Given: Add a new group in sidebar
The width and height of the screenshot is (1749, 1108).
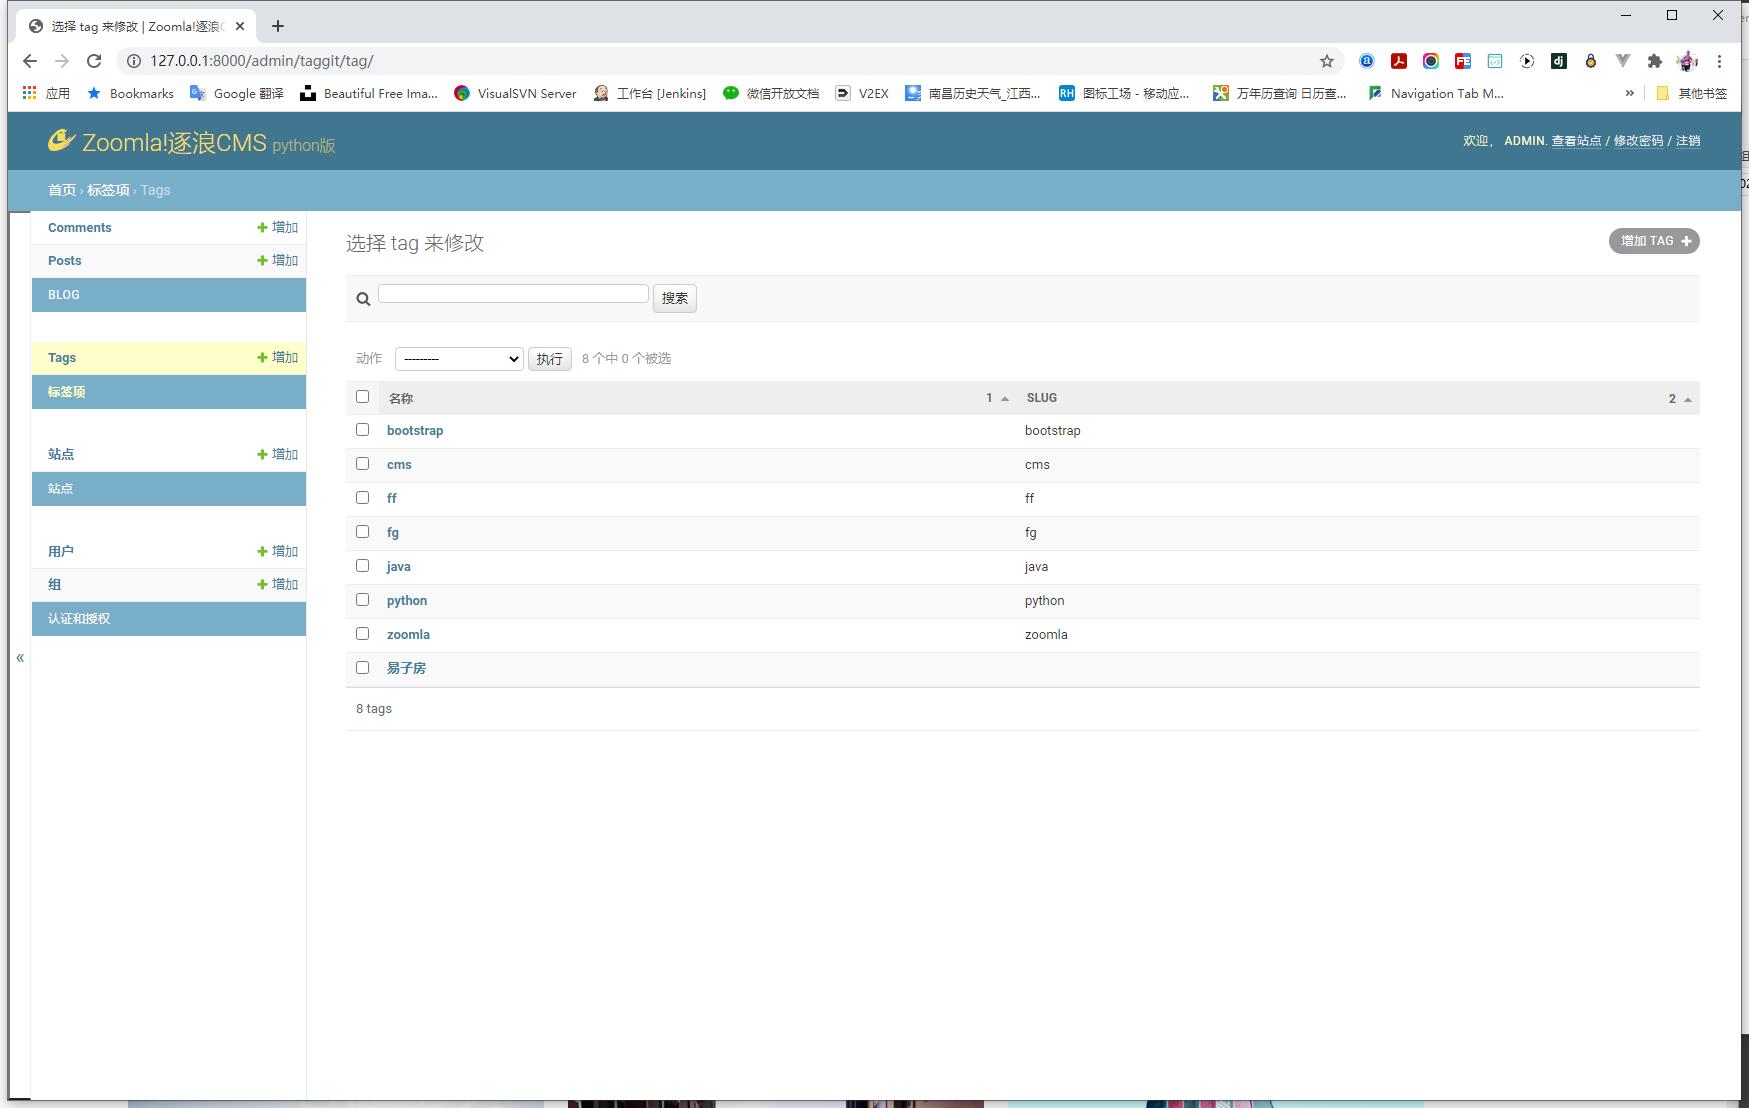Looking at the screenshot, I should (x=278, y=584).
